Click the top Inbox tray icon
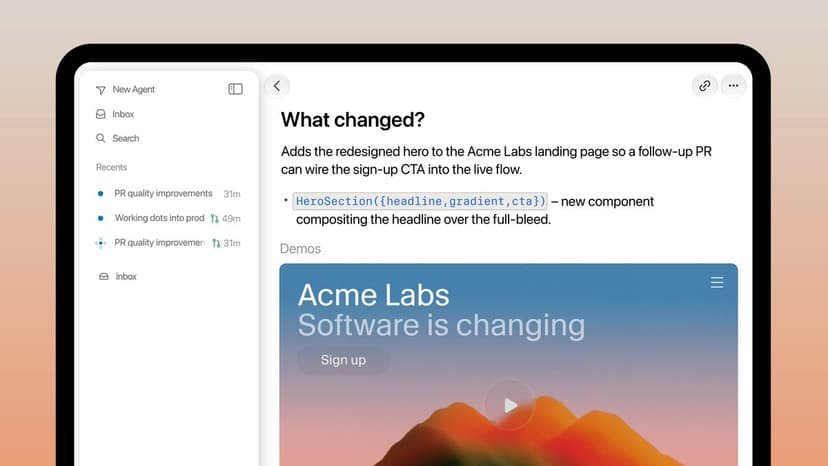 tap(100, 114)
